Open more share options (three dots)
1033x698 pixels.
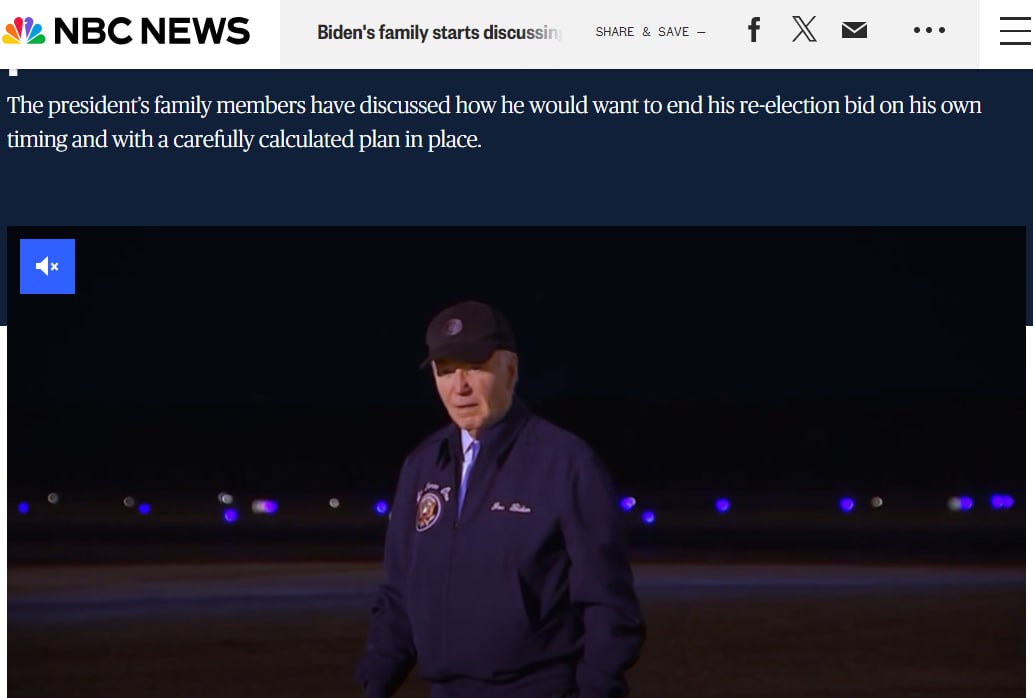pos(929,30)
